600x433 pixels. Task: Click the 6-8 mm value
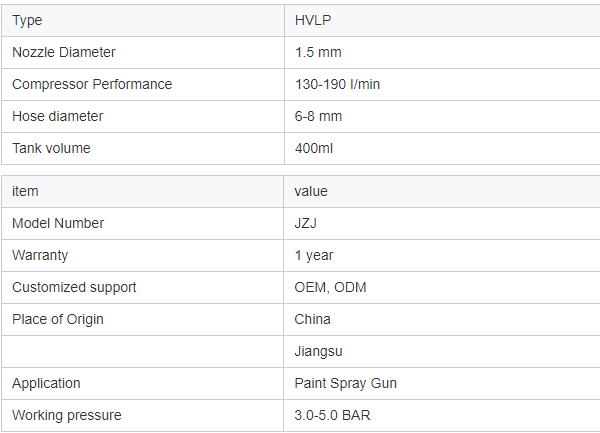coord(318,116)
